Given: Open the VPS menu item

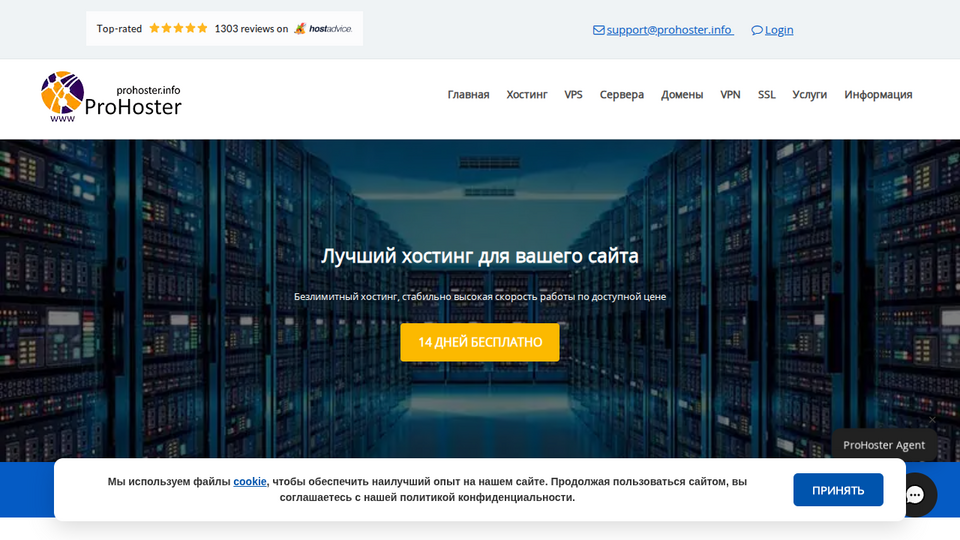Looking at the screenshot, I should 573,94.
